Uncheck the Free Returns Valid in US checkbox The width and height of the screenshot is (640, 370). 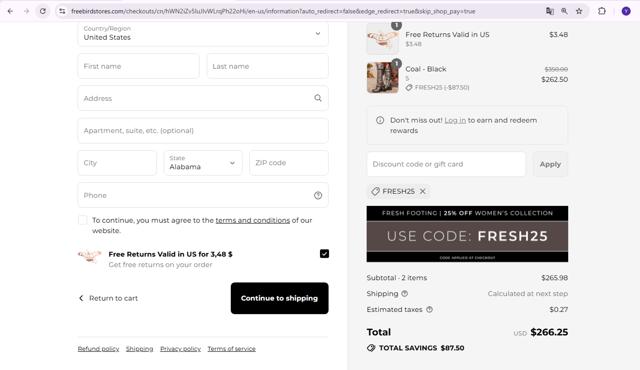pyautogui.click(x=324, y=254)
